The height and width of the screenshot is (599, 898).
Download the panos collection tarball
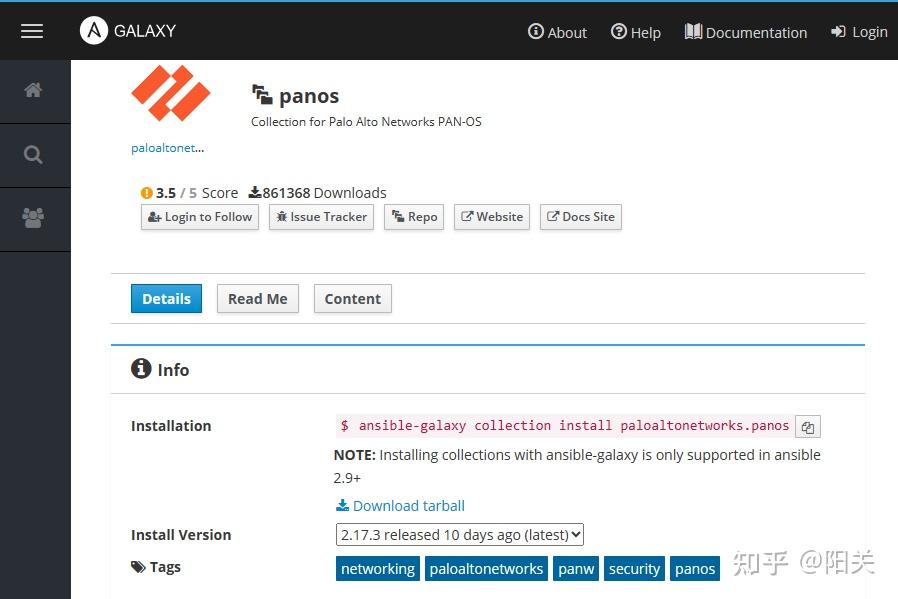(x=400, y=505)
